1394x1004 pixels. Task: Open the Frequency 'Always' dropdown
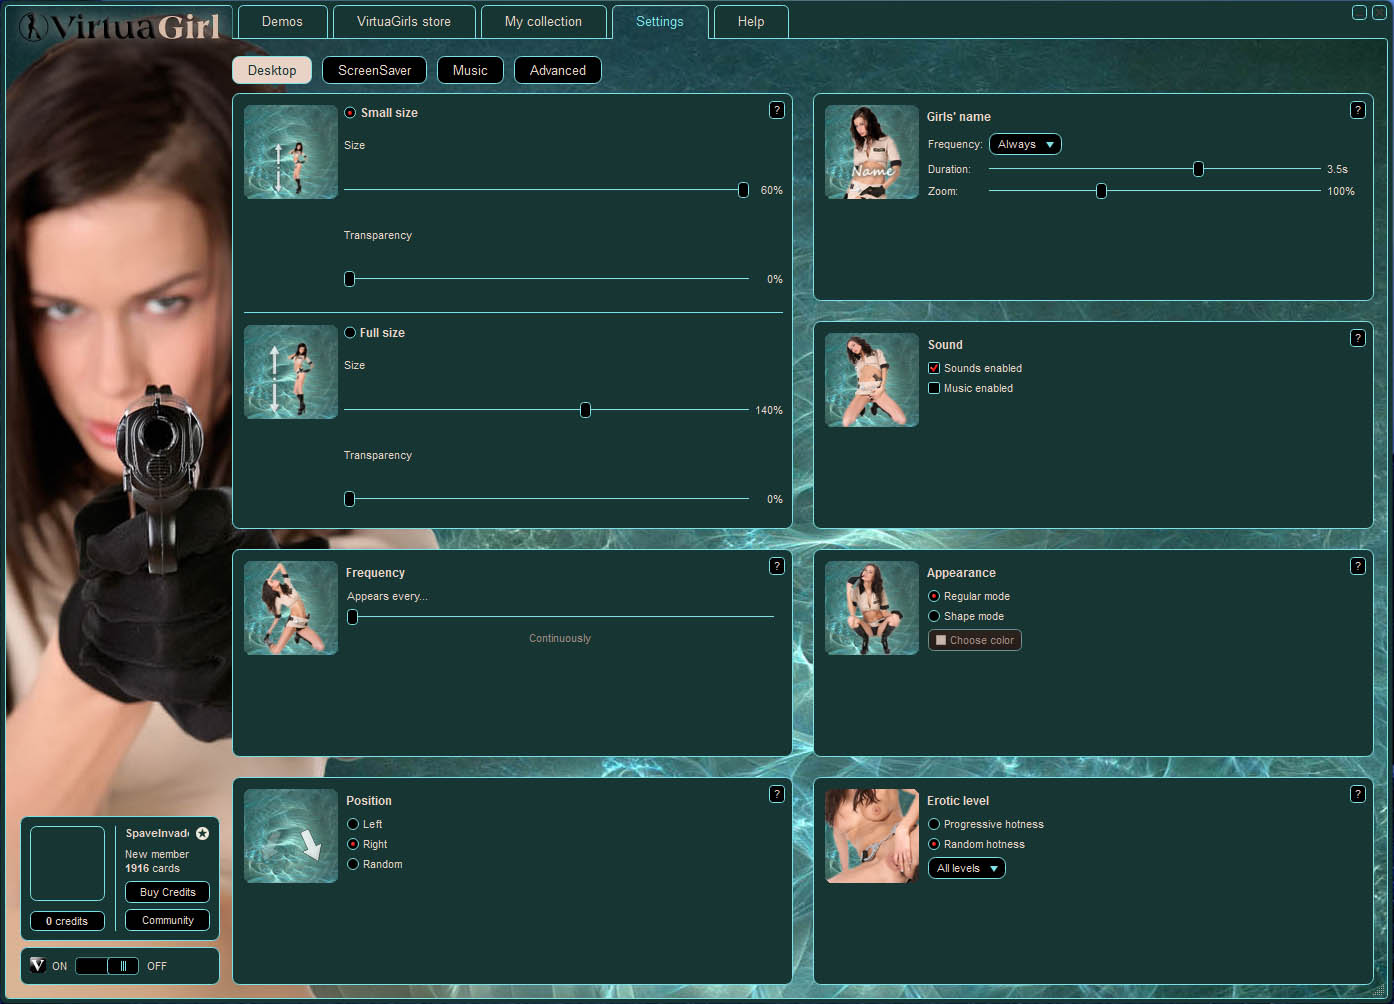(x=1025, y=144)
